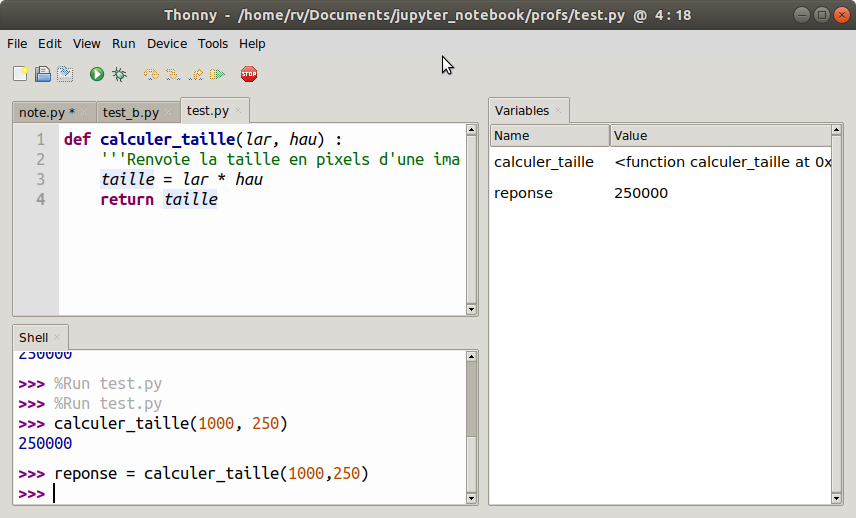This screenshot has width=856, height=518.
Task: Open the View menu
Action: [87, 44]
